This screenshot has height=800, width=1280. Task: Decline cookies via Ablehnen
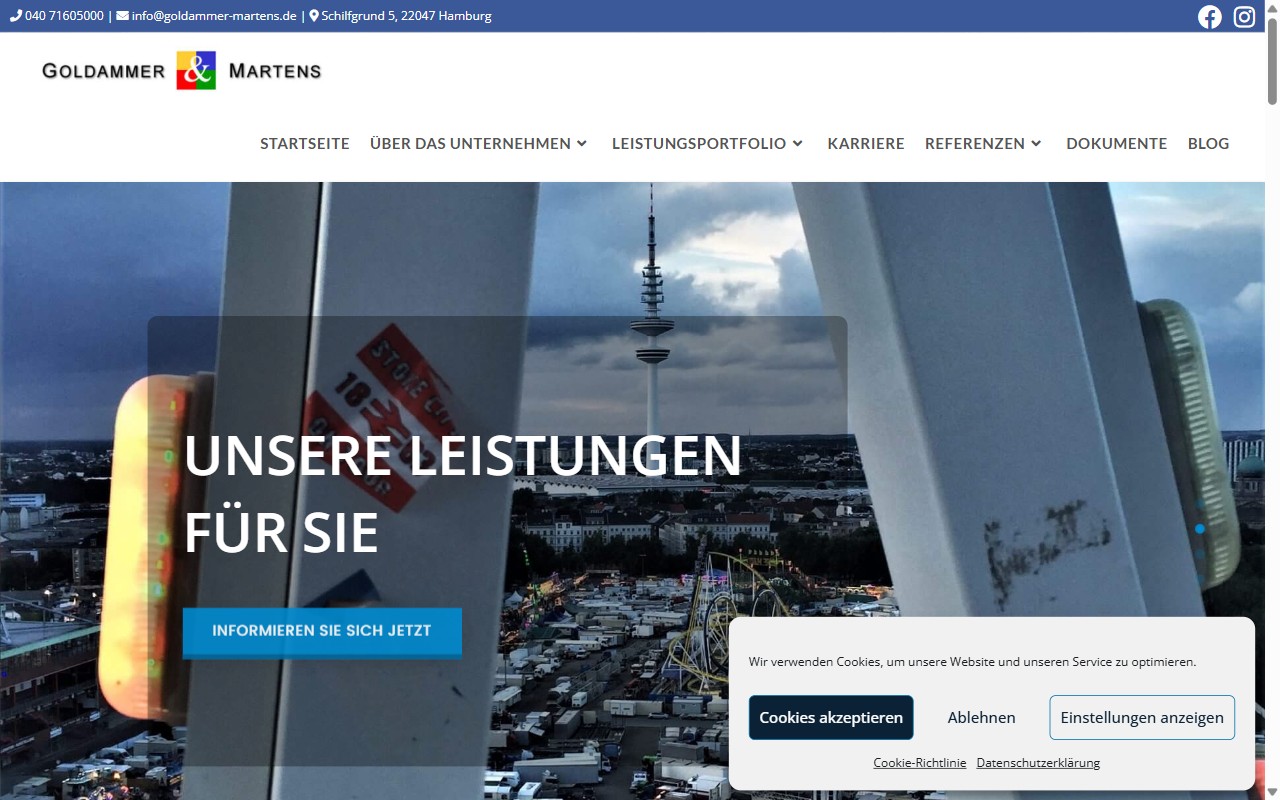pyautogui.click(x=982, y=718)
